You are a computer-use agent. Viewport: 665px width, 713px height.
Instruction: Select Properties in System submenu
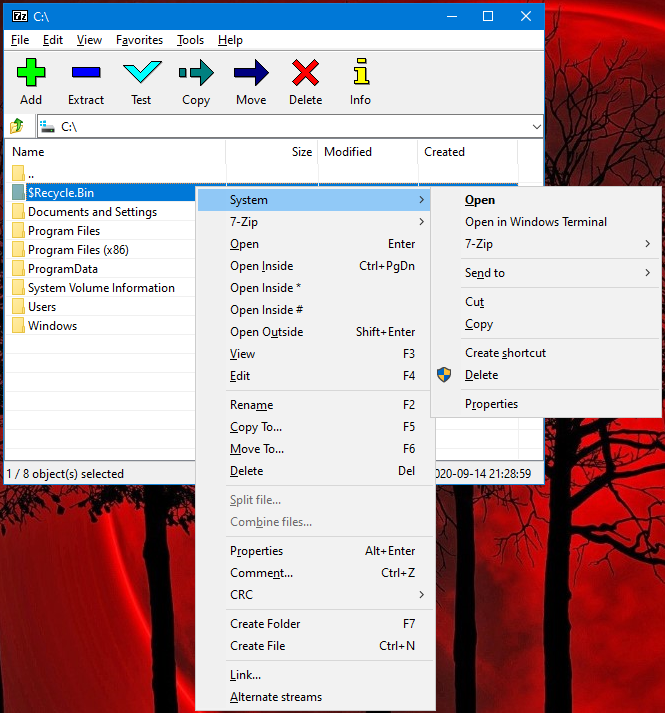[546, 404]
